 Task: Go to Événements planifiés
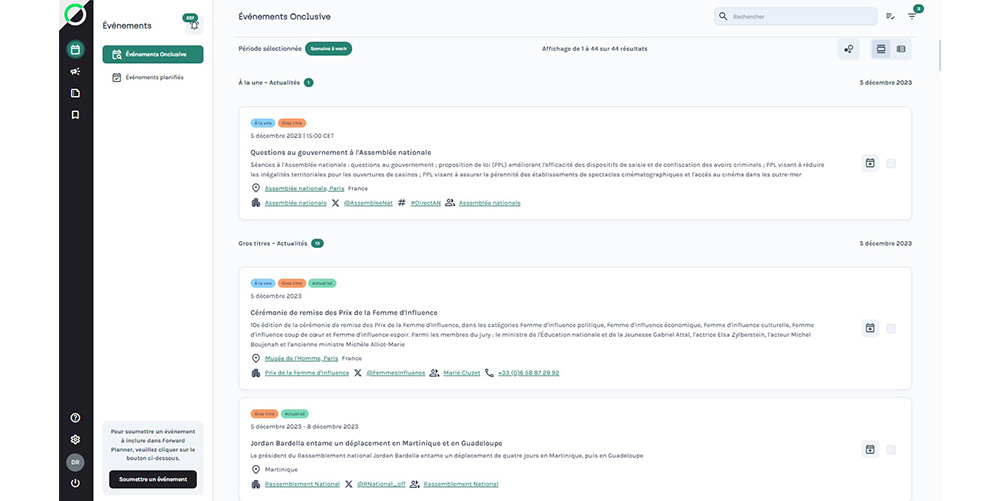[x=153, y=77]
